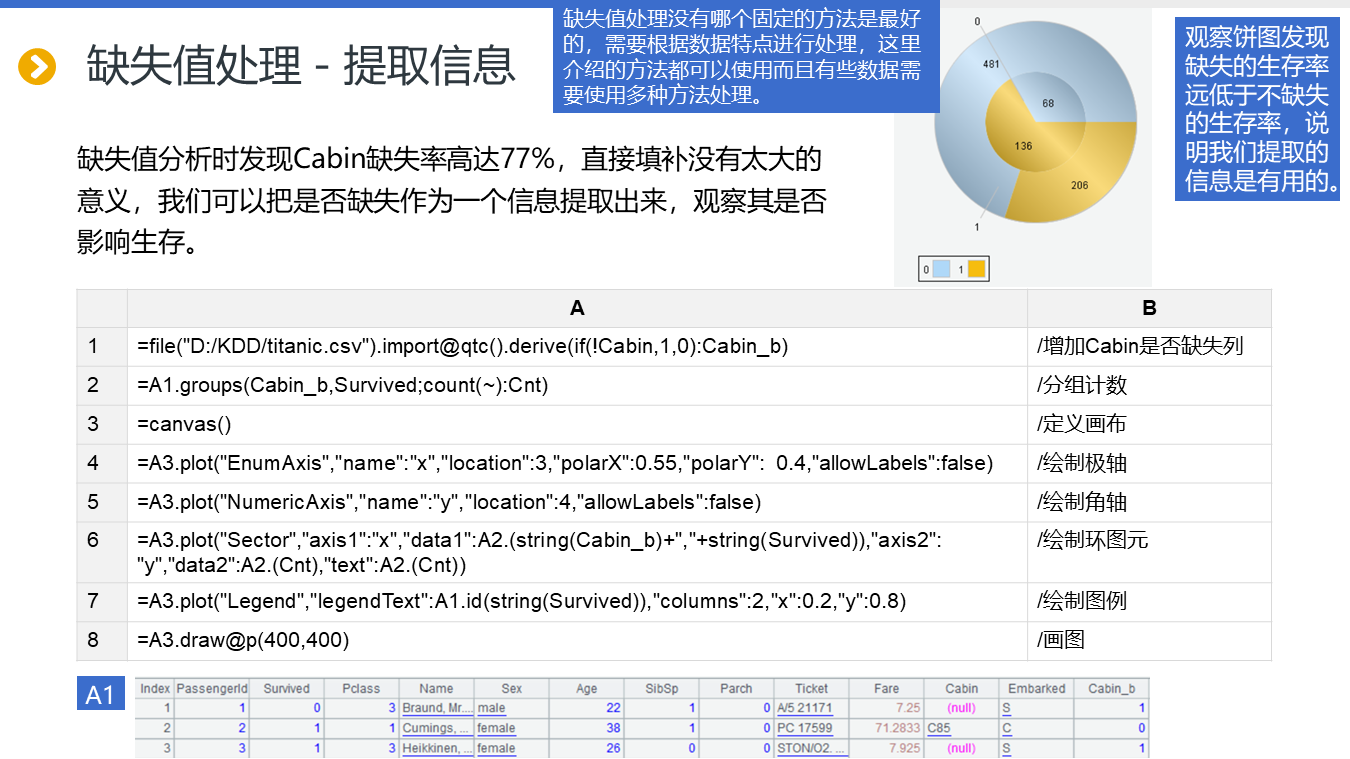This screenshot has height=759, width=1350.
Task: Click the cell containing =canvas()
Action: point(577,424)
